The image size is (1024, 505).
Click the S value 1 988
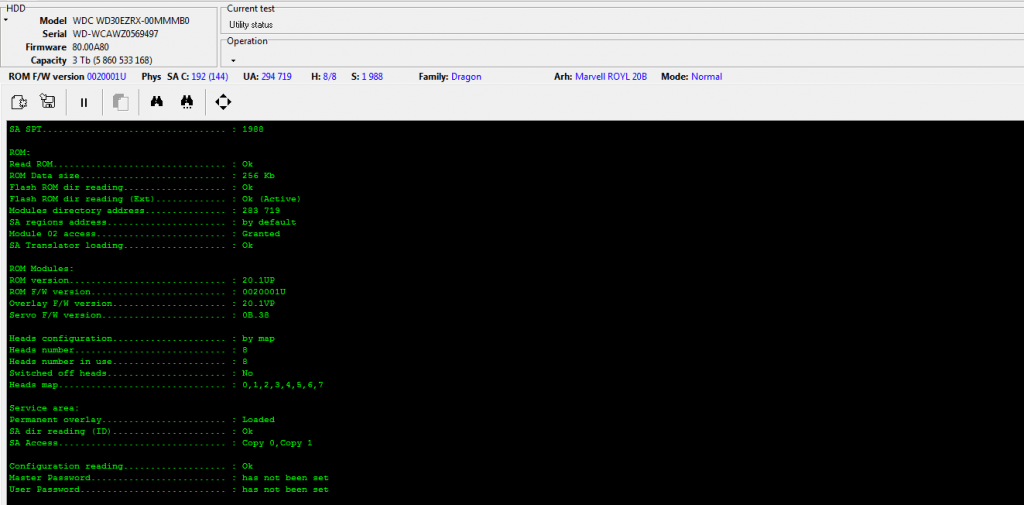[372, 76]
